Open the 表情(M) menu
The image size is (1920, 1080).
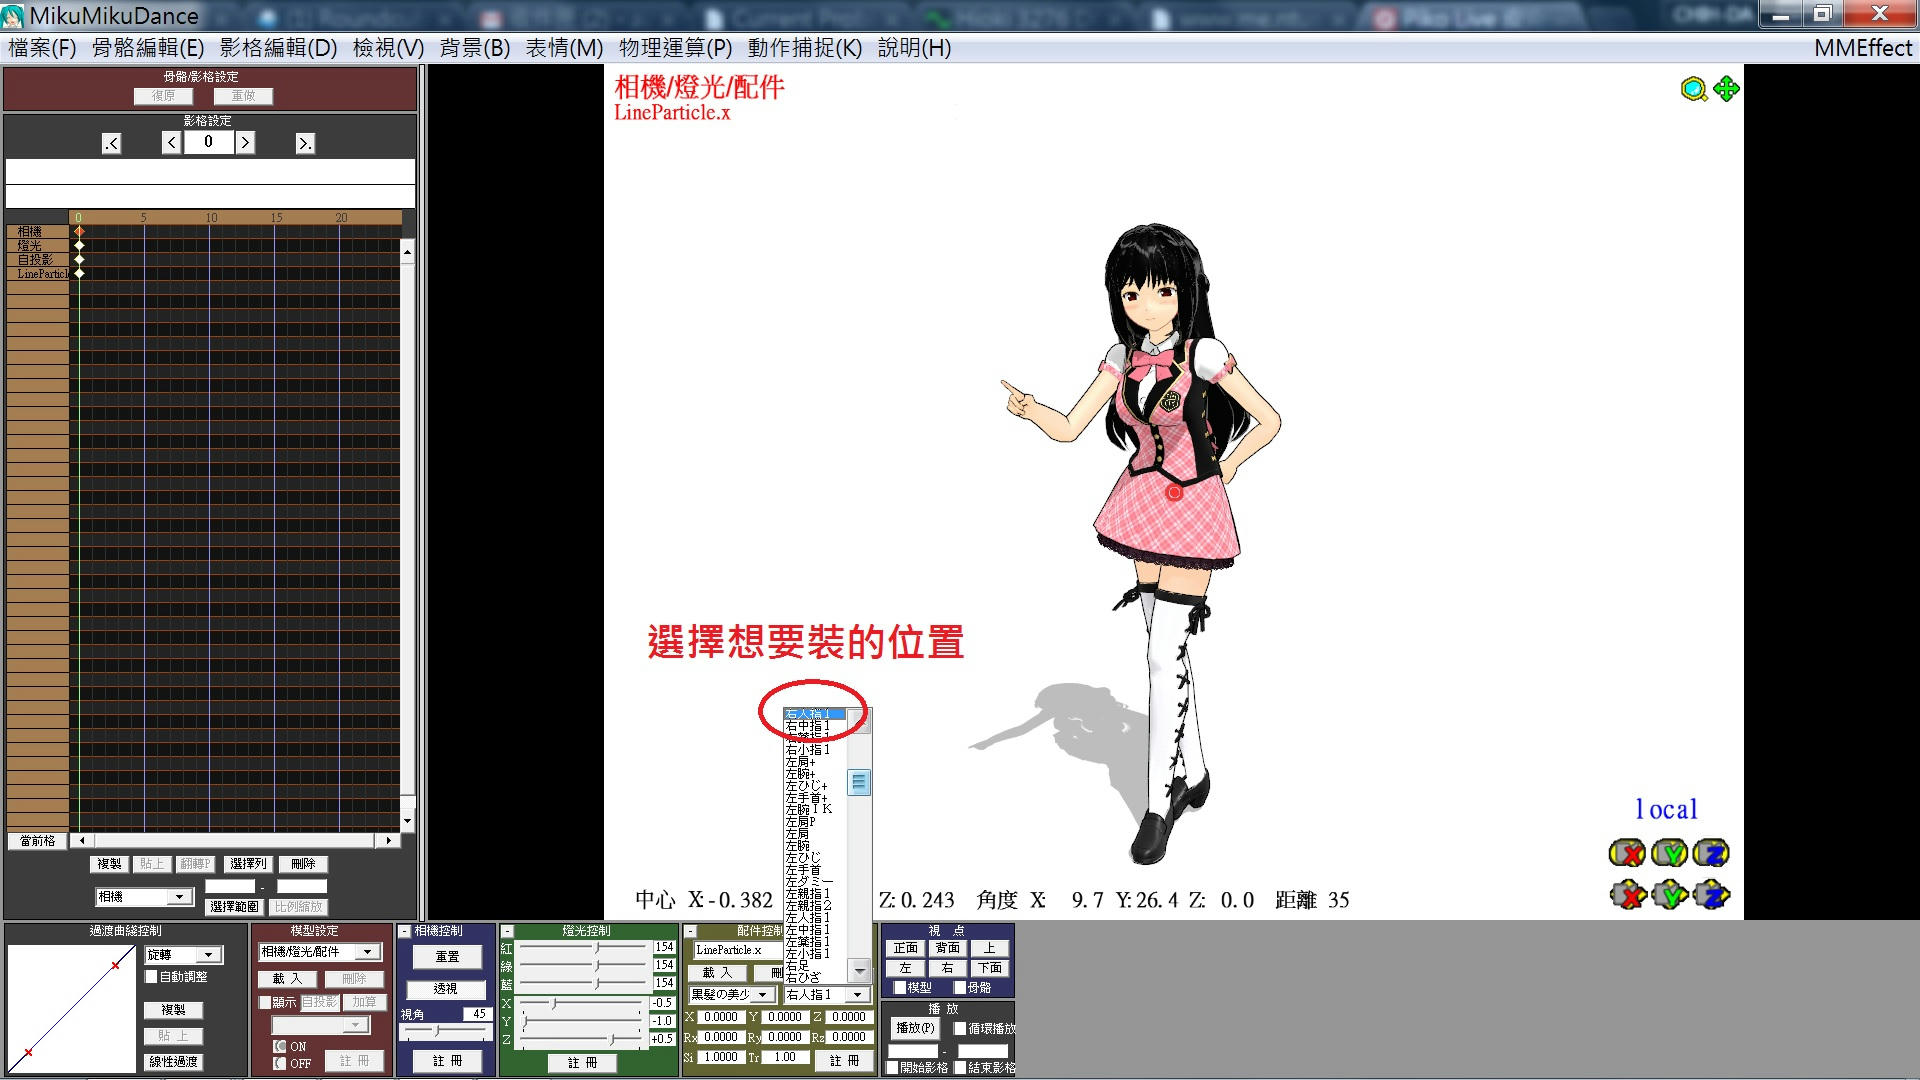coord(564,48)
